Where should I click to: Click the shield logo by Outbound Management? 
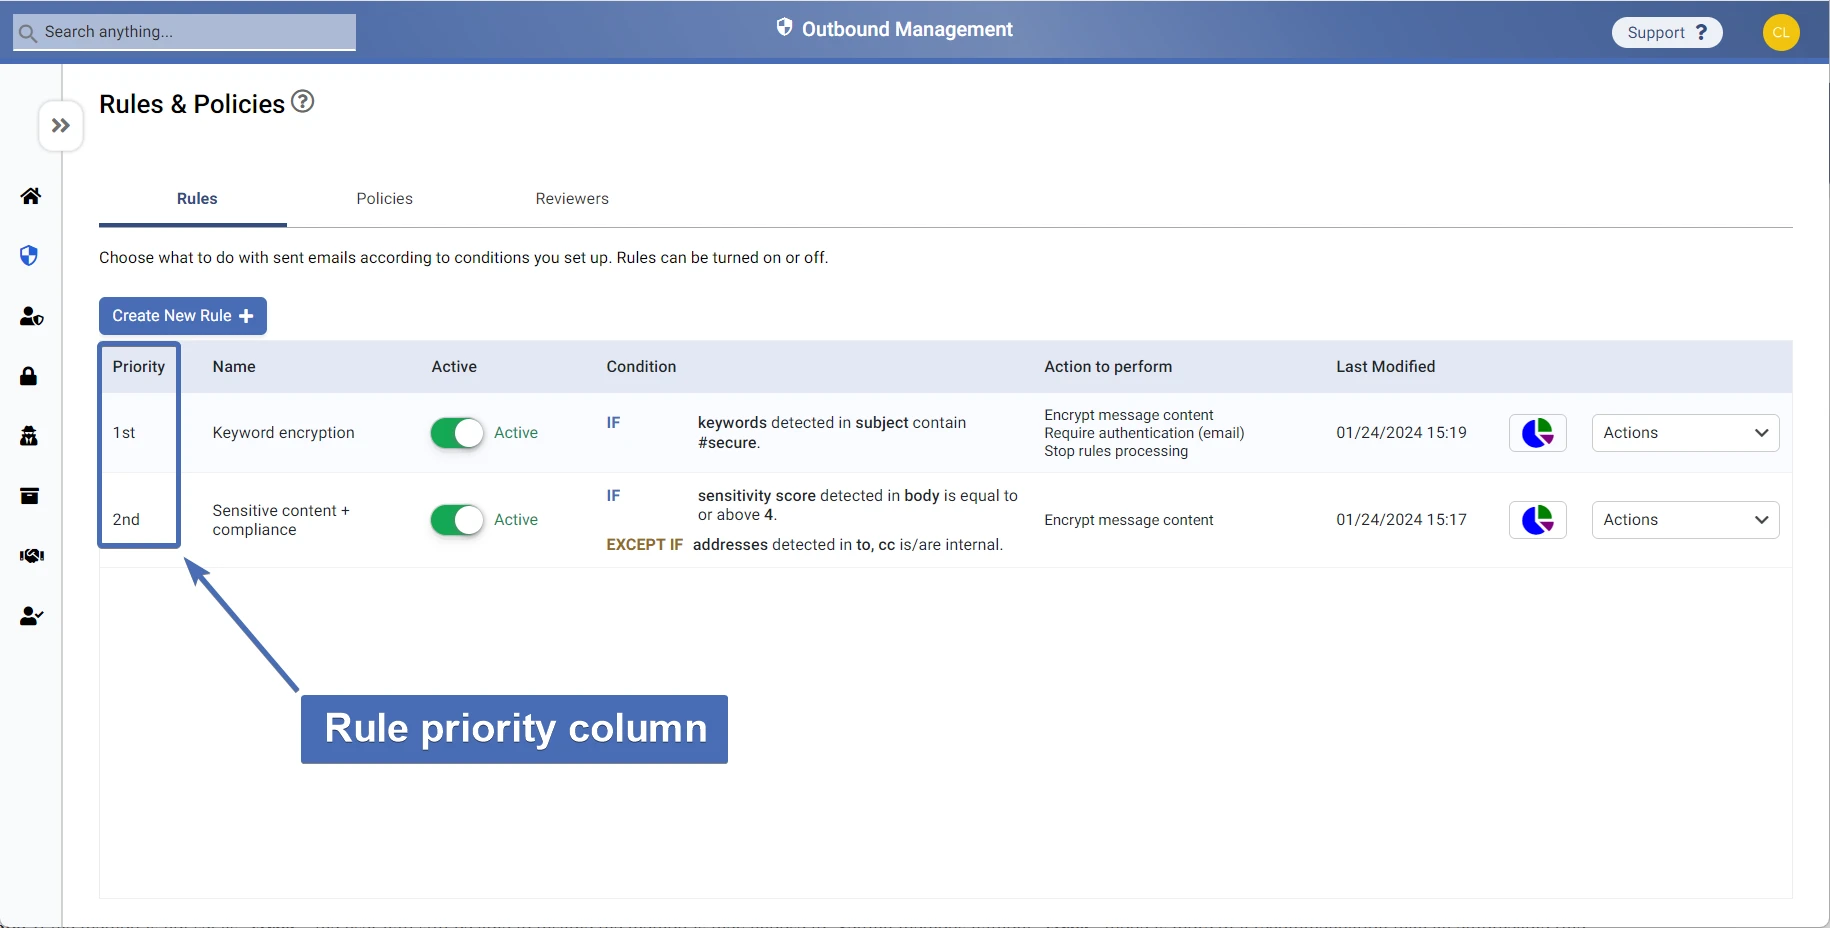point(785,27)
